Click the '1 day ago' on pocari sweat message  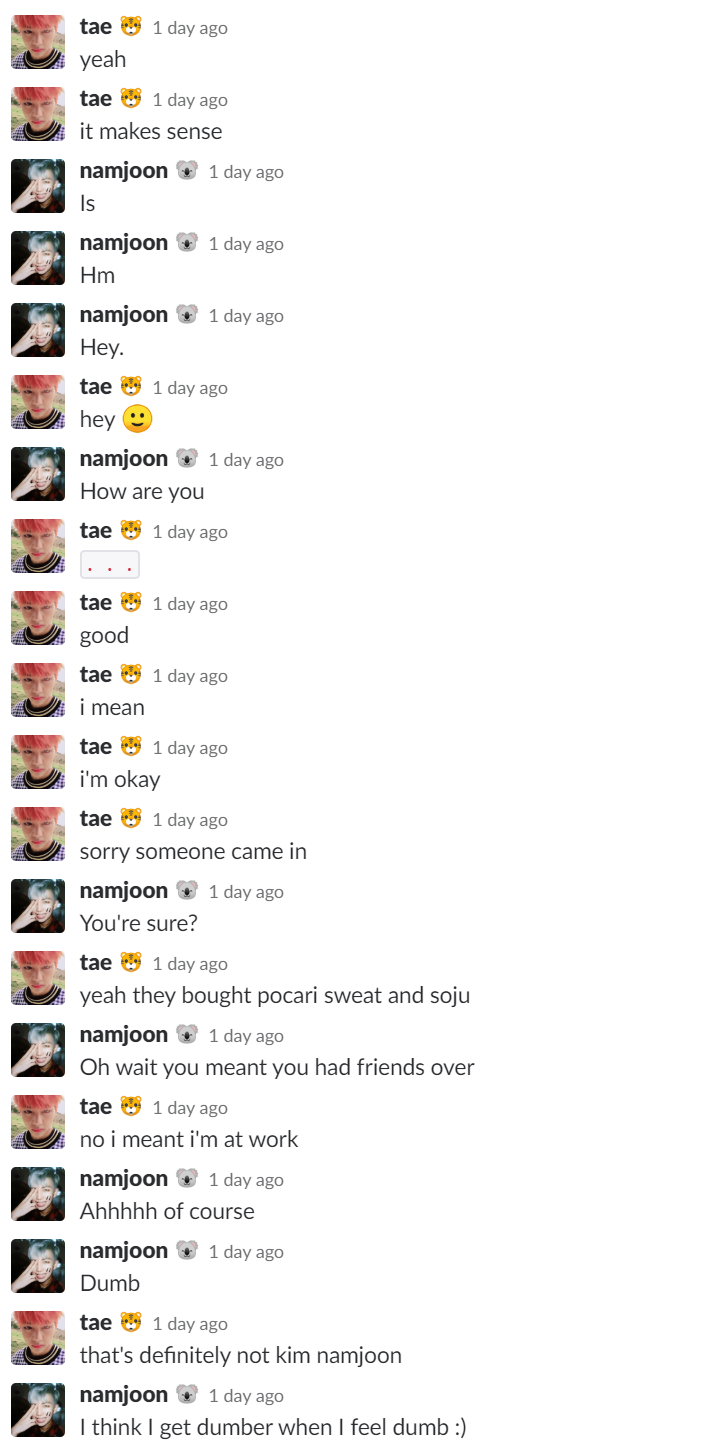tap(190, 964)
